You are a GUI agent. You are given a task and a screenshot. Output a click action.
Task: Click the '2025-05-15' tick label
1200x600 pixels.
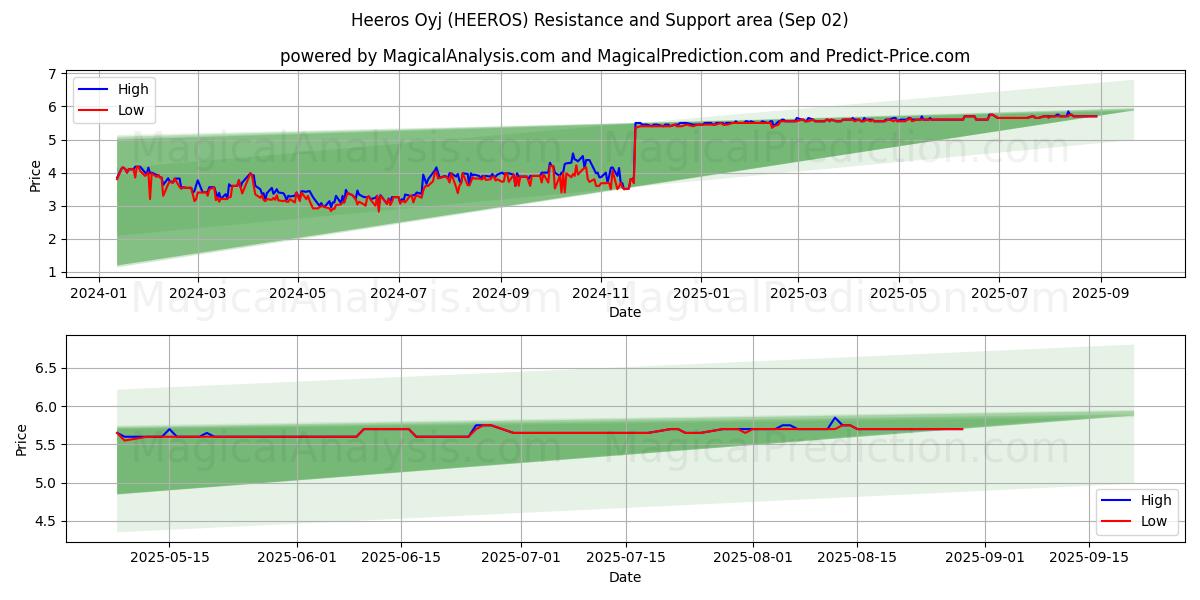169,557
